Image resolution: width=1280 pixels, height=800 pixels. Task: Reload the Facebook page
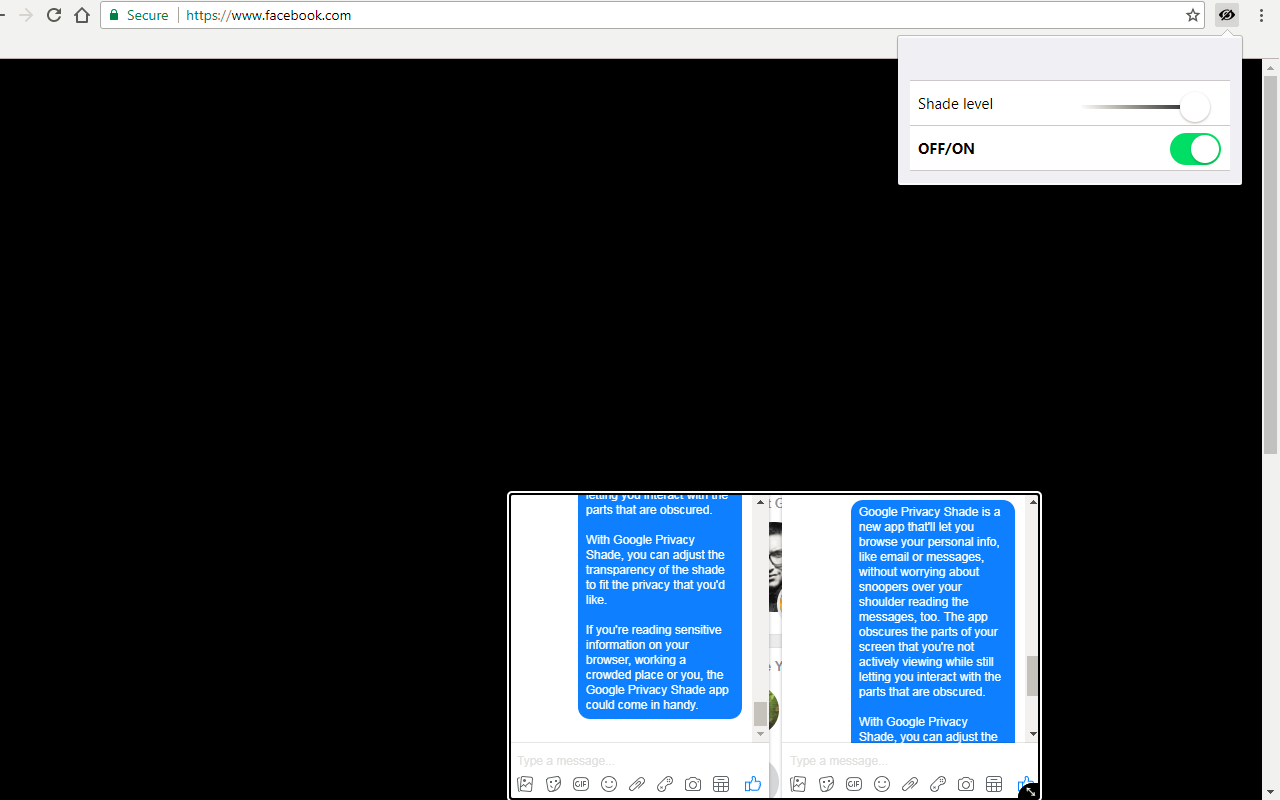point(54,15)
